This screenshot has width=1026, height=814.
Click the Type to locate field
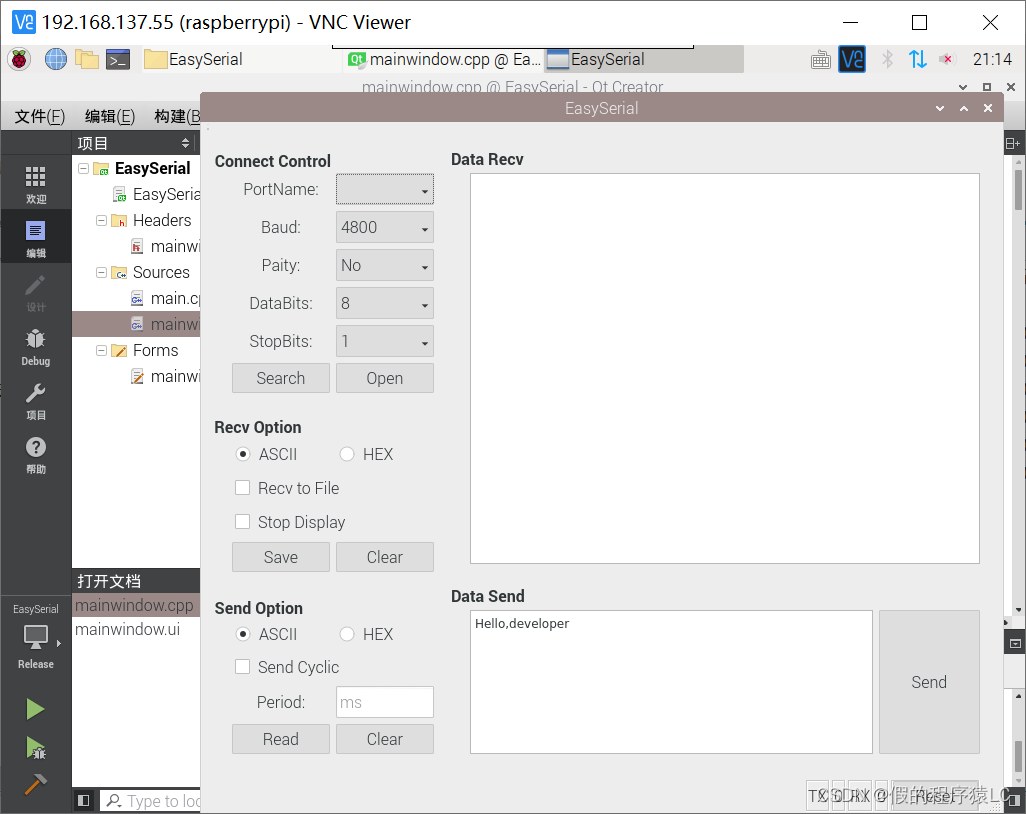(150, 801)
